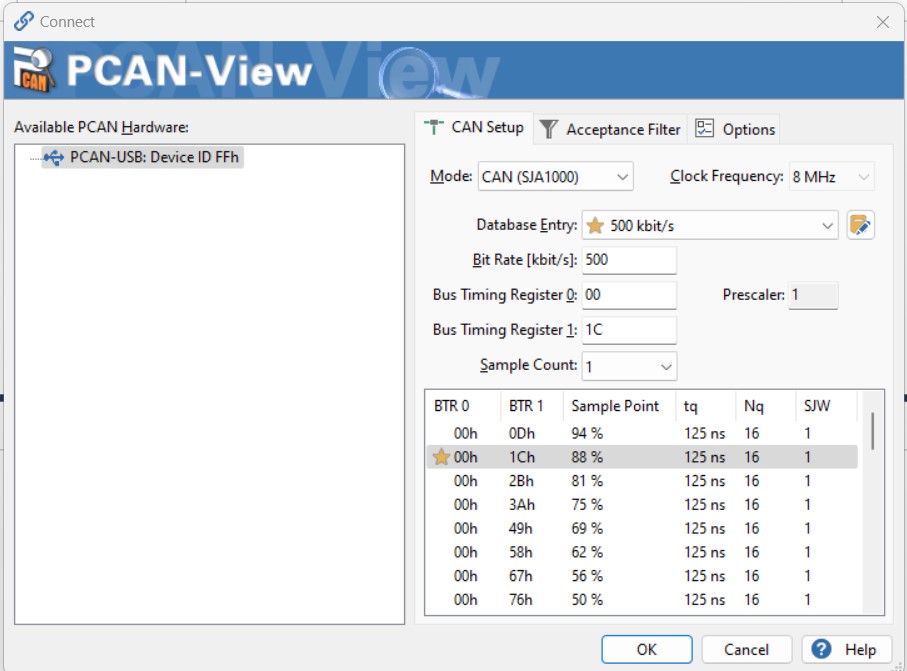Click the SJW column header
Screen dimensions: 907x671
click(826, 405)
